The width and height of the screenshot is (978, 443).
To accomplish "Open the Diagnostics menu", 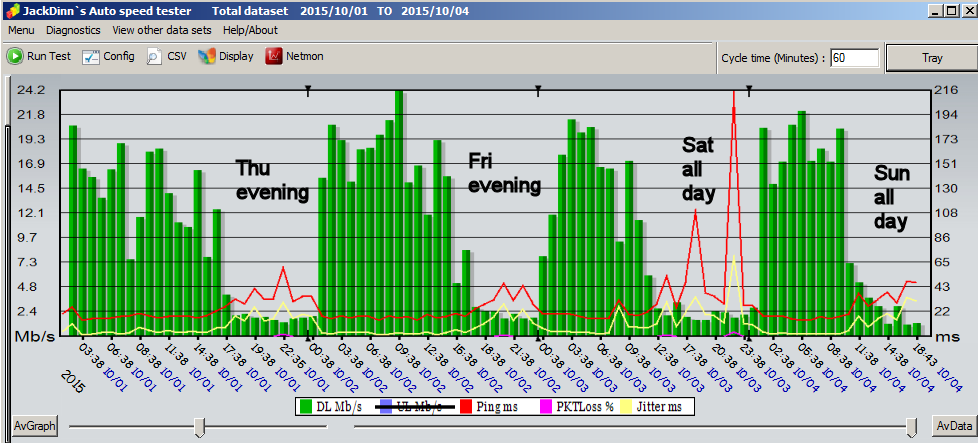I will pyautogui.click(x=74, y=30).
